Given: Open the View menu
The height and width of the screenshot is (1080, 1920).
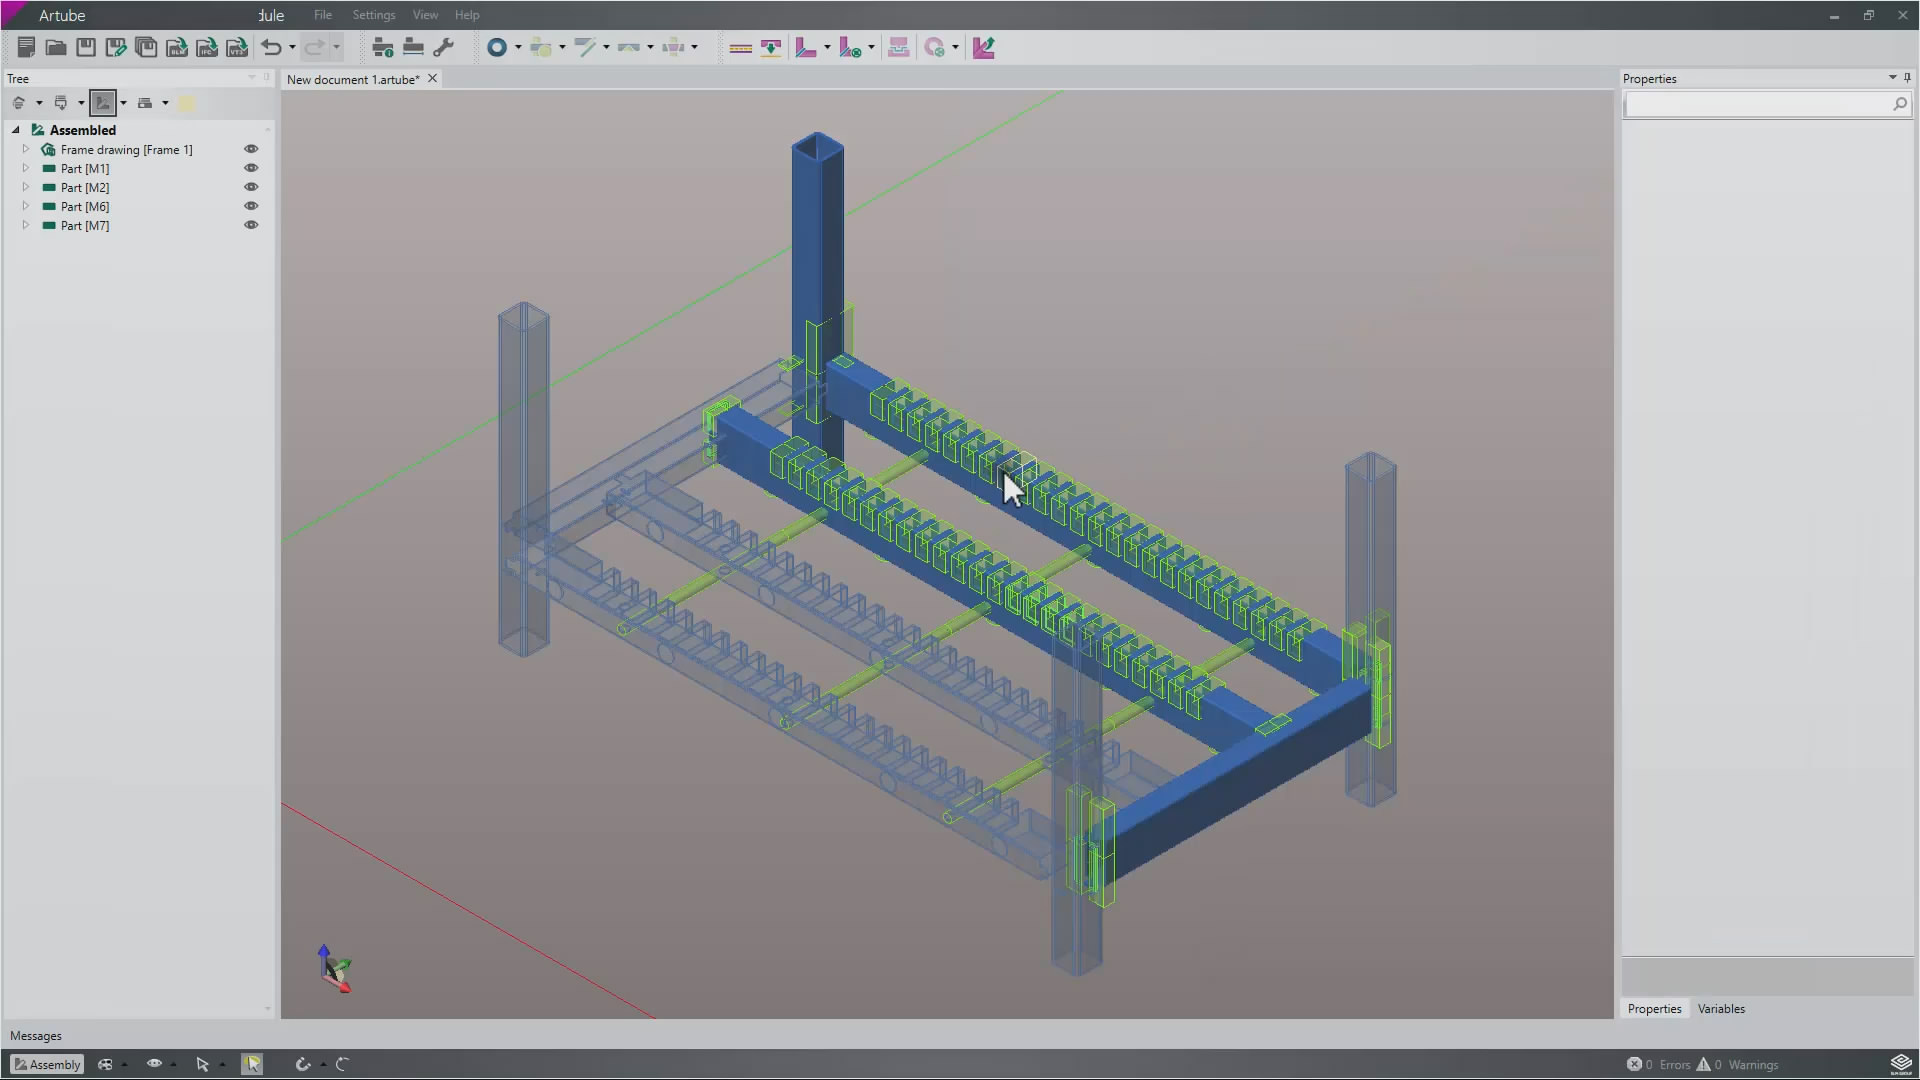Looking at the screenshot, I should [425, 15].
